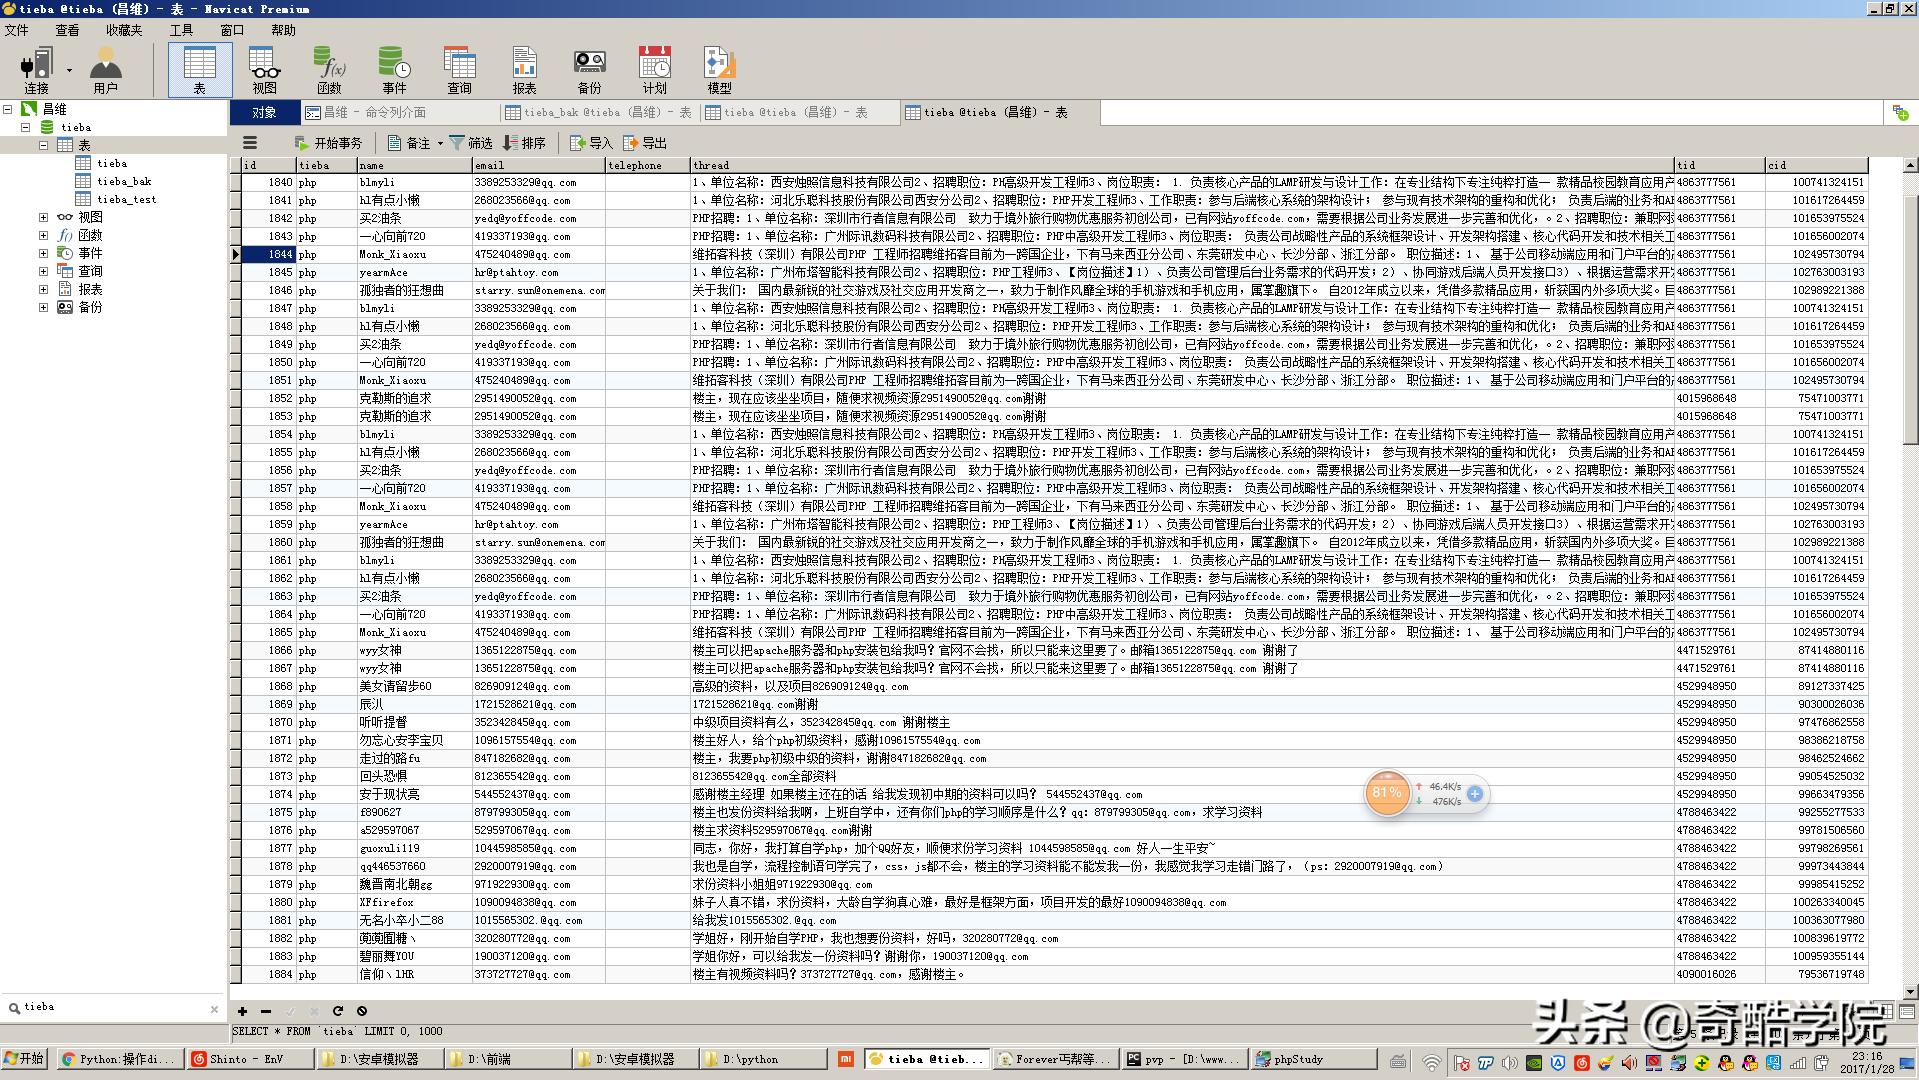
Task: Open the 窗口 menu
Action: pos(232,30)
